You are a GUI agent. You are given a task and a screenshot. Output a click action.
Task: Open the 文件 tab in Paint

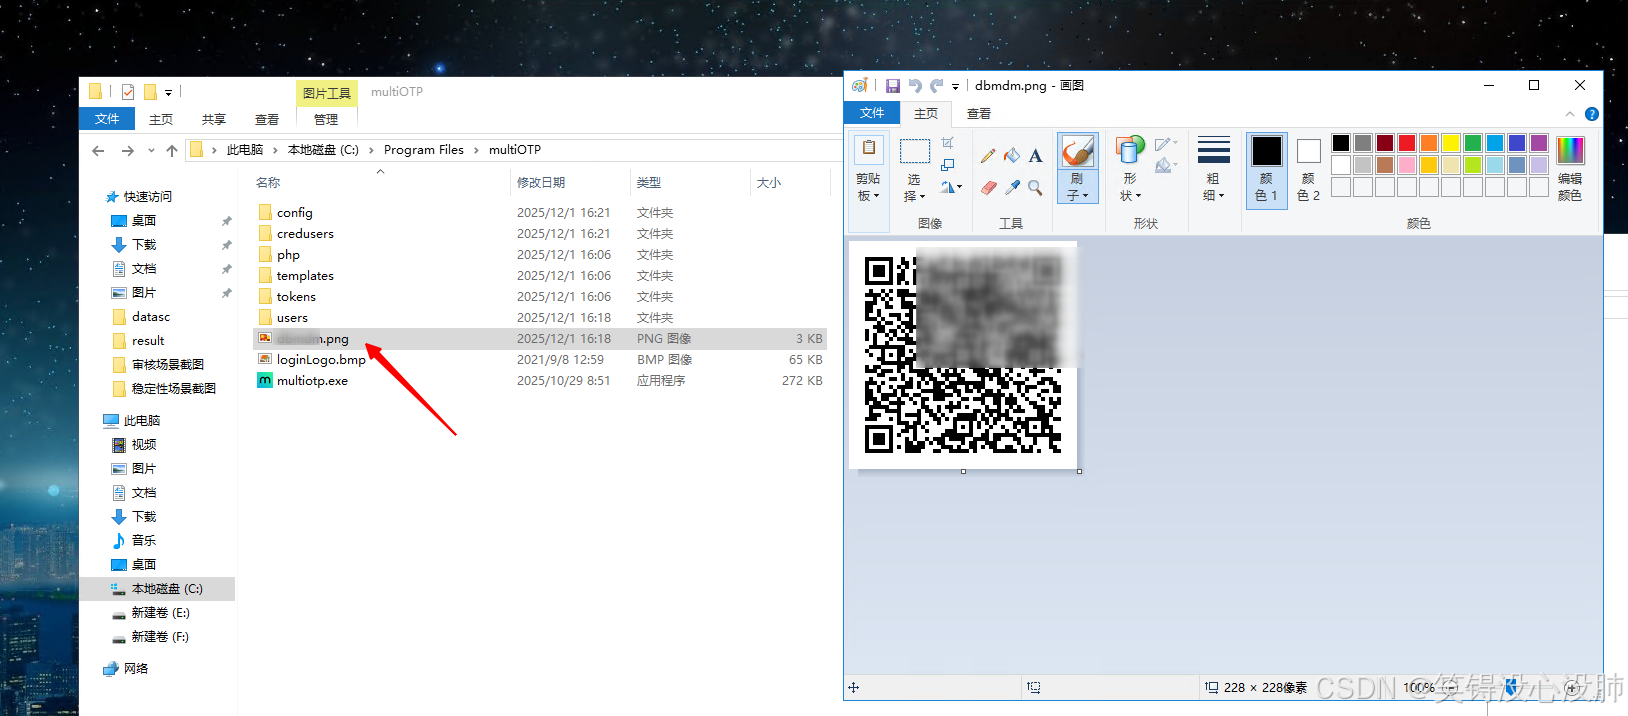tap(872, 113)
